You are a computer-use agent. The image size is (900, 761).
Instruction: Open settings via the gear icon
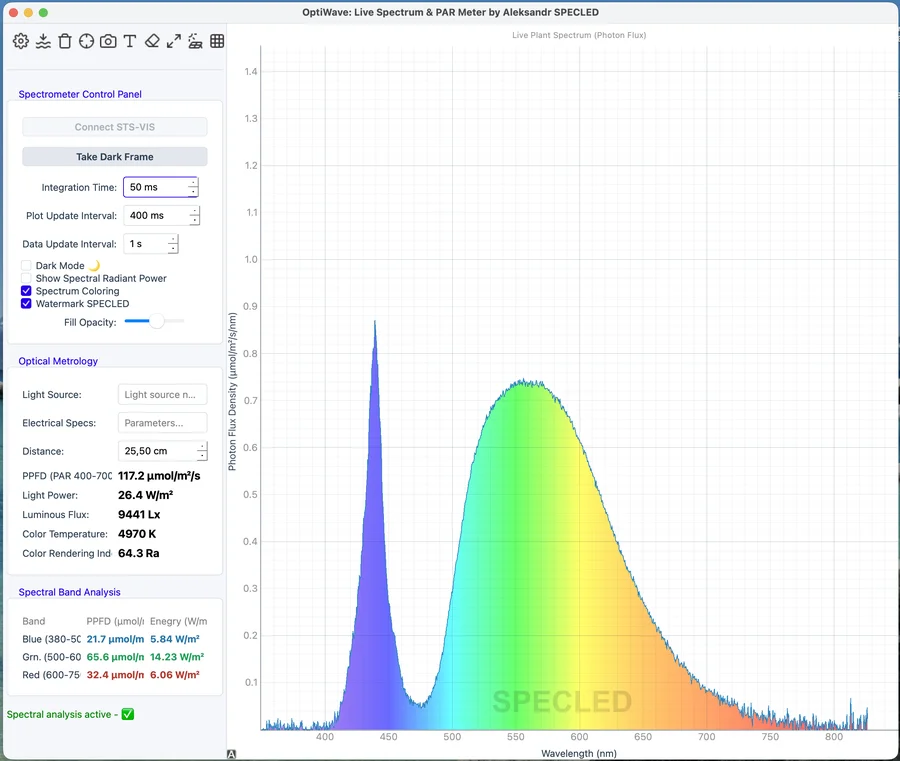pos(21,41)
